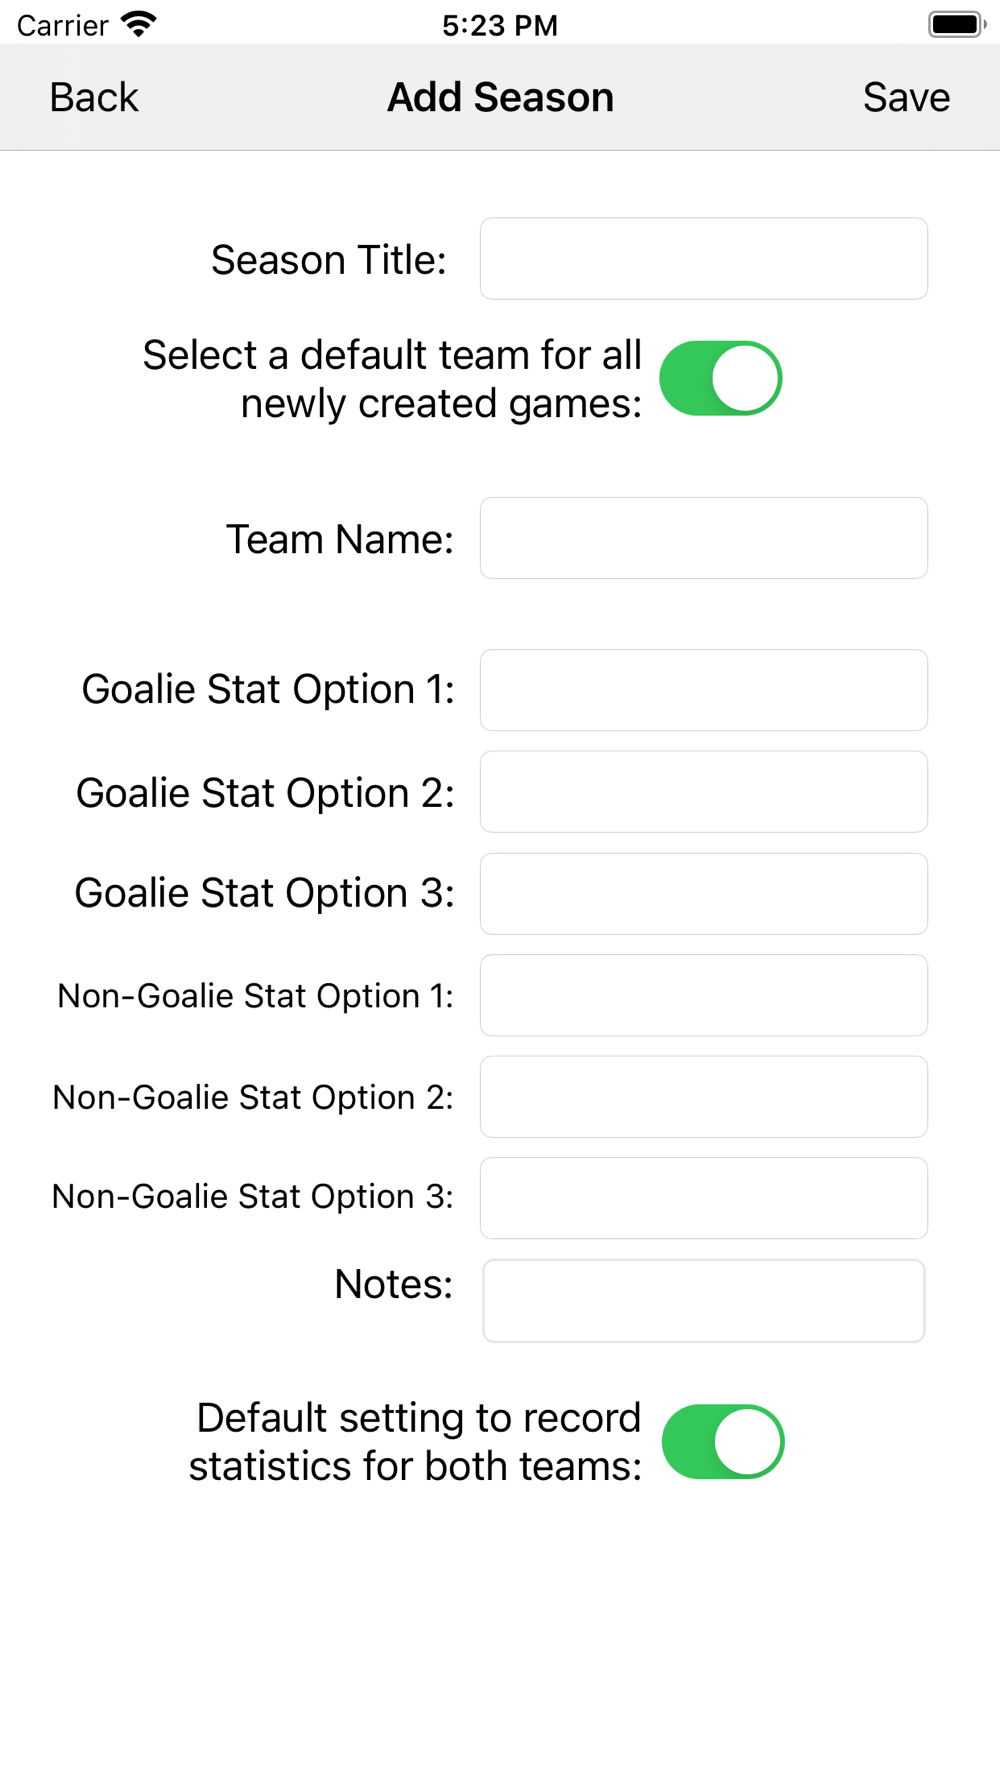This screenshot has width=1000, height=1778.
Task: Tap the Notes label
Action: coord(393,1284)
